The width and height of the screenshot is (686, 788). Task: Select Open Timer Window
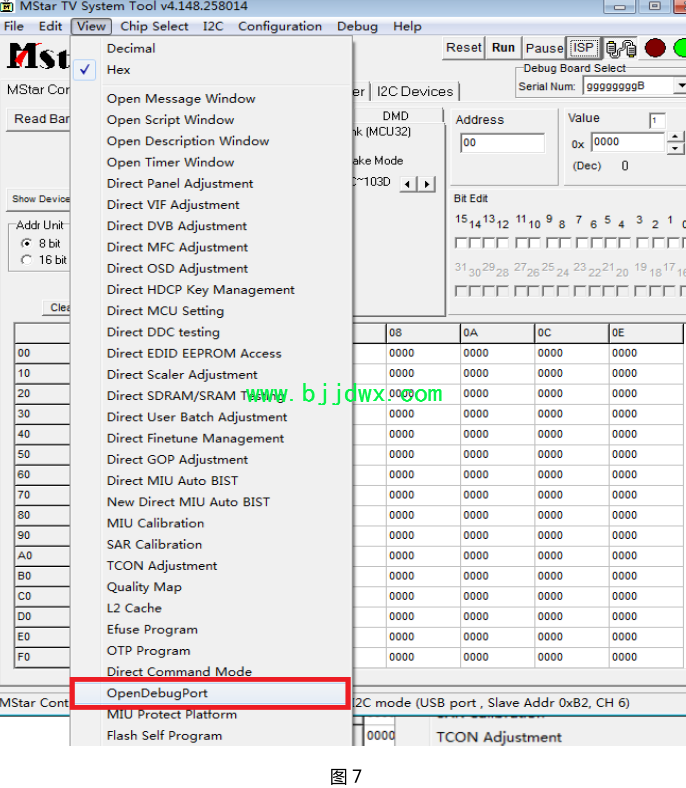(x=211, y=162)
